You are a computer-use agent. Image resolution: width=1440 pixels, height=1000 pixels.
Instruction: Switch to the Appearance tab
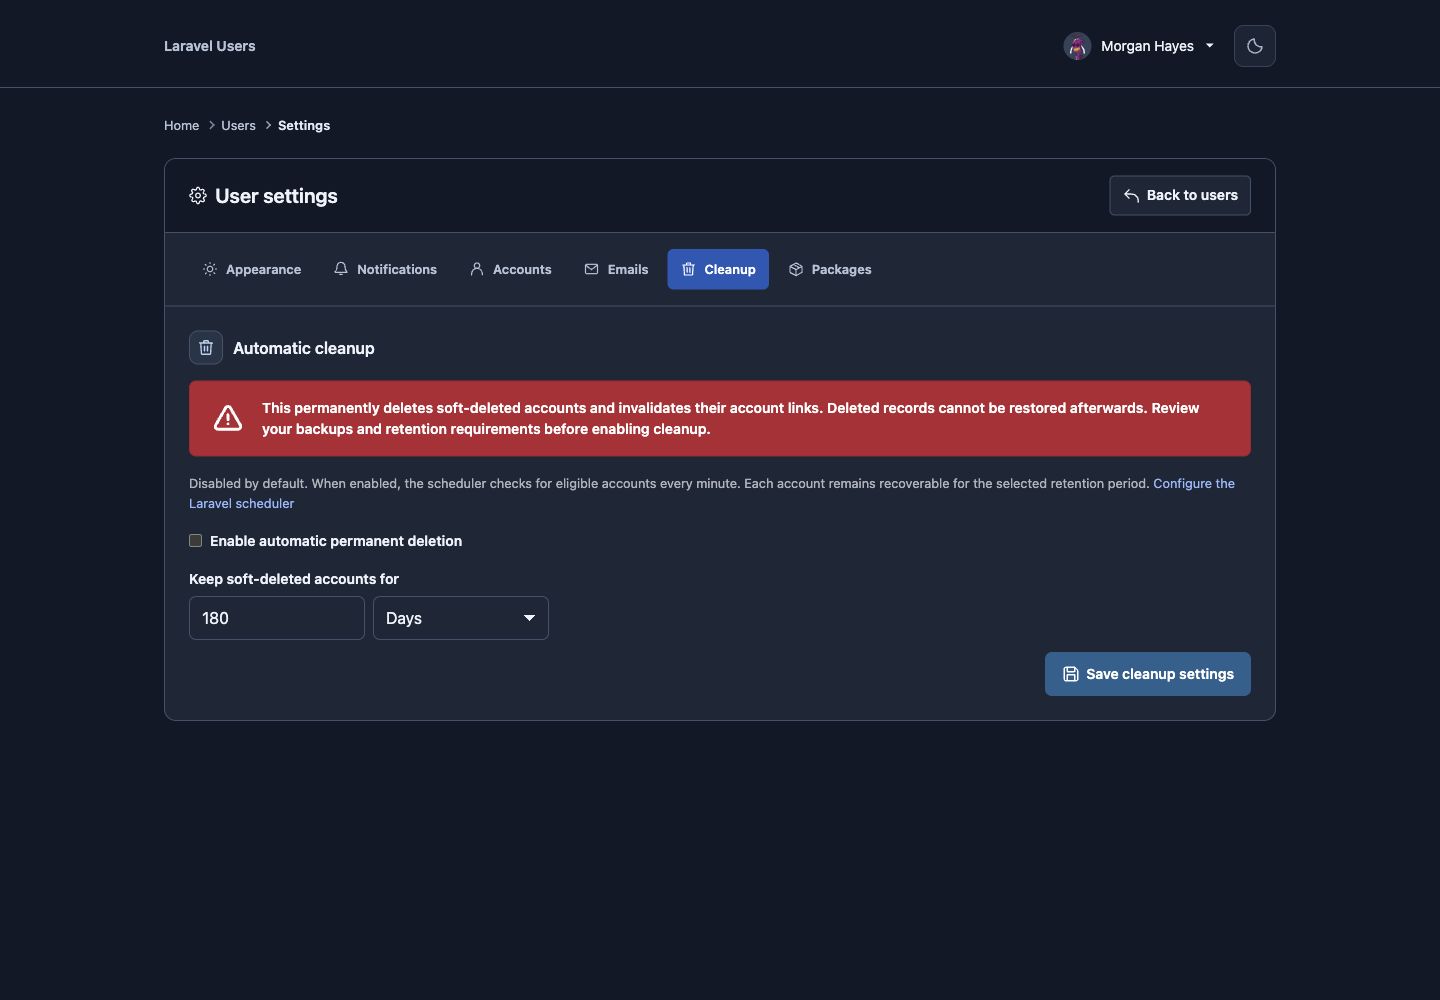[x=252, y=269]
